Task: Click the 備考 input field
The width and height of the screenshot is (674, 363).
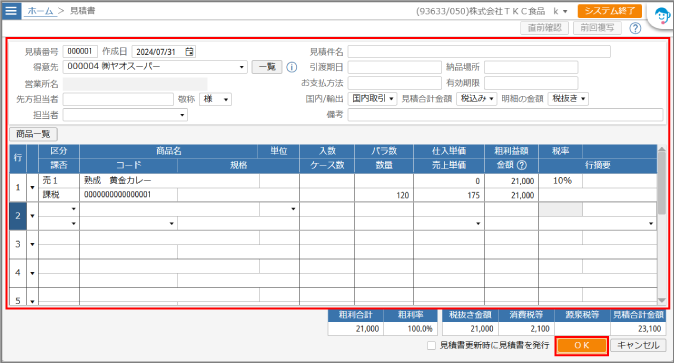Action: coord(506,115)
